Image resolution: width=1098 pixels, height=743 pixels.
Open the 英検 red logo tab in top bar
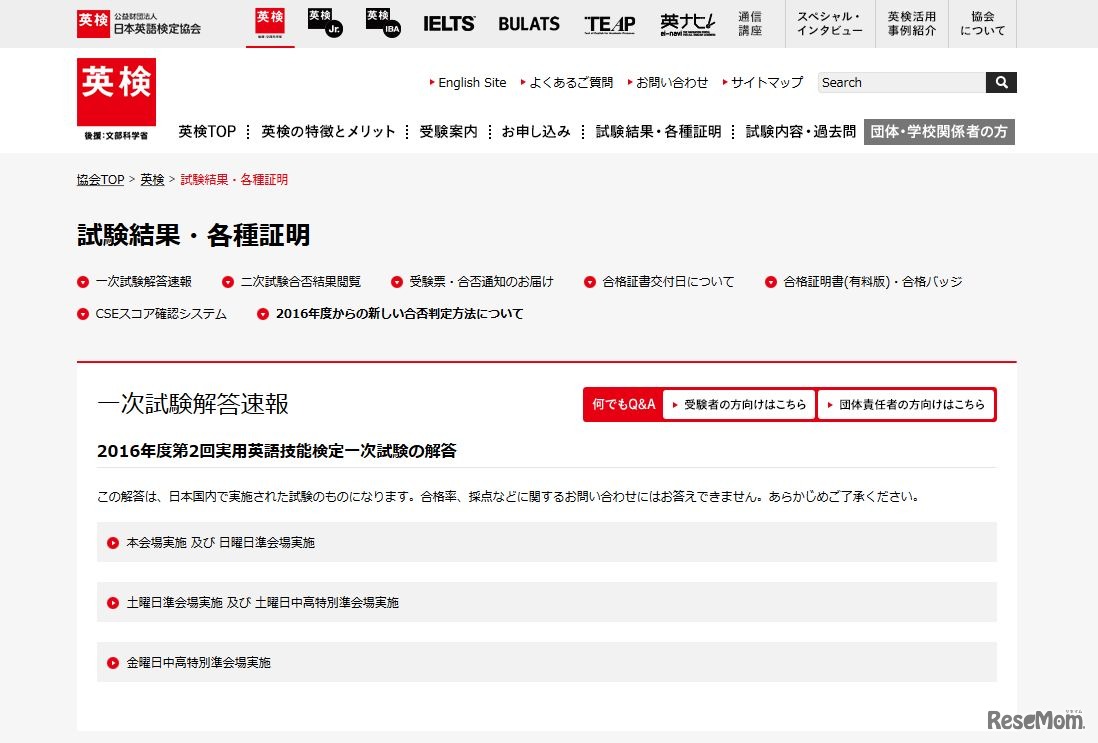(270, 23)
